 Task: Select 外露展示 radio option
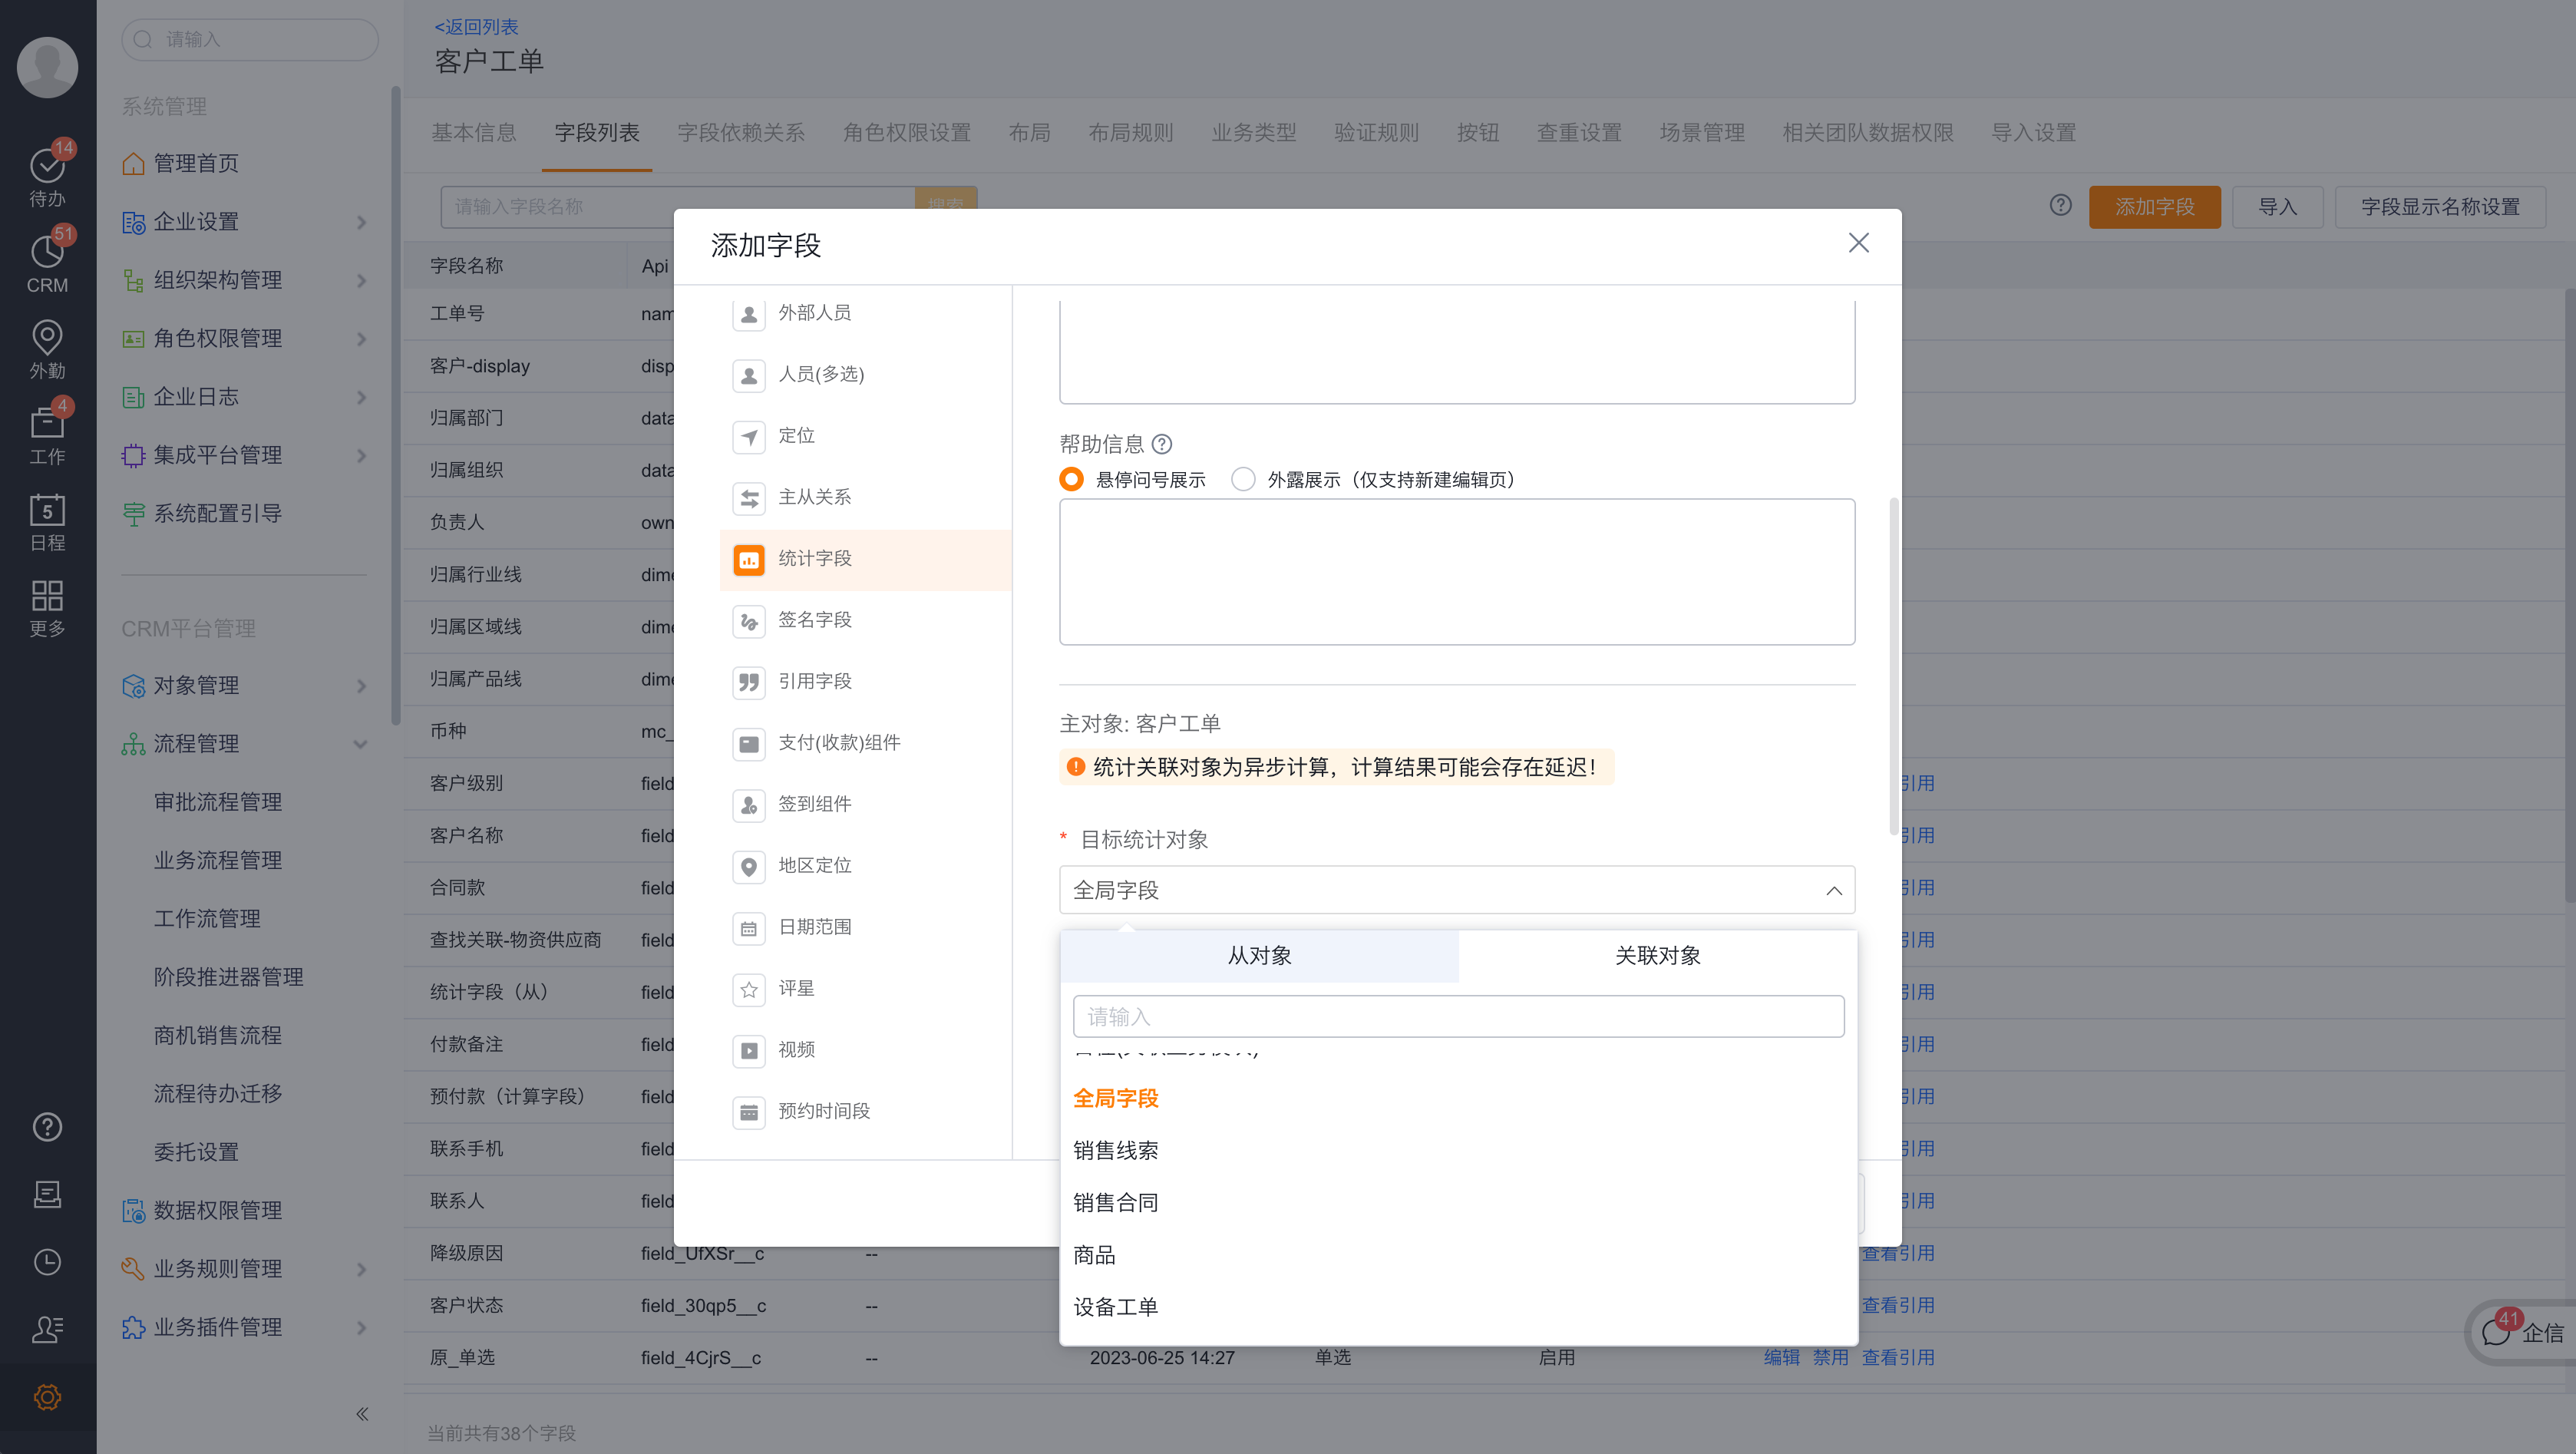(1243, 480)
